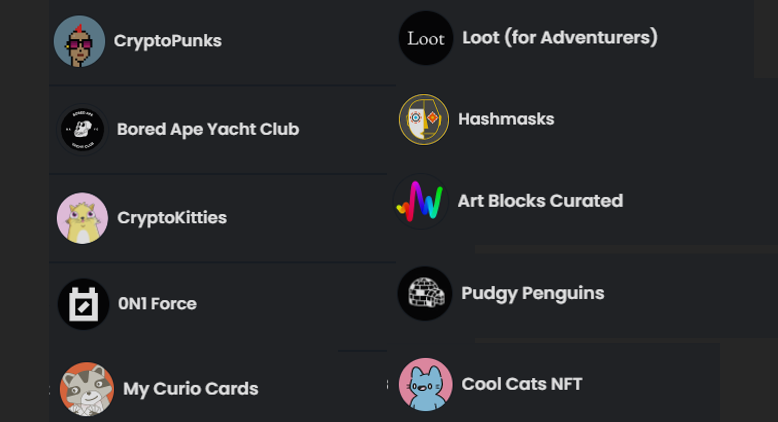
Task: Open the Bored Ape Yacht Club logo
Action: click(82, 129)
